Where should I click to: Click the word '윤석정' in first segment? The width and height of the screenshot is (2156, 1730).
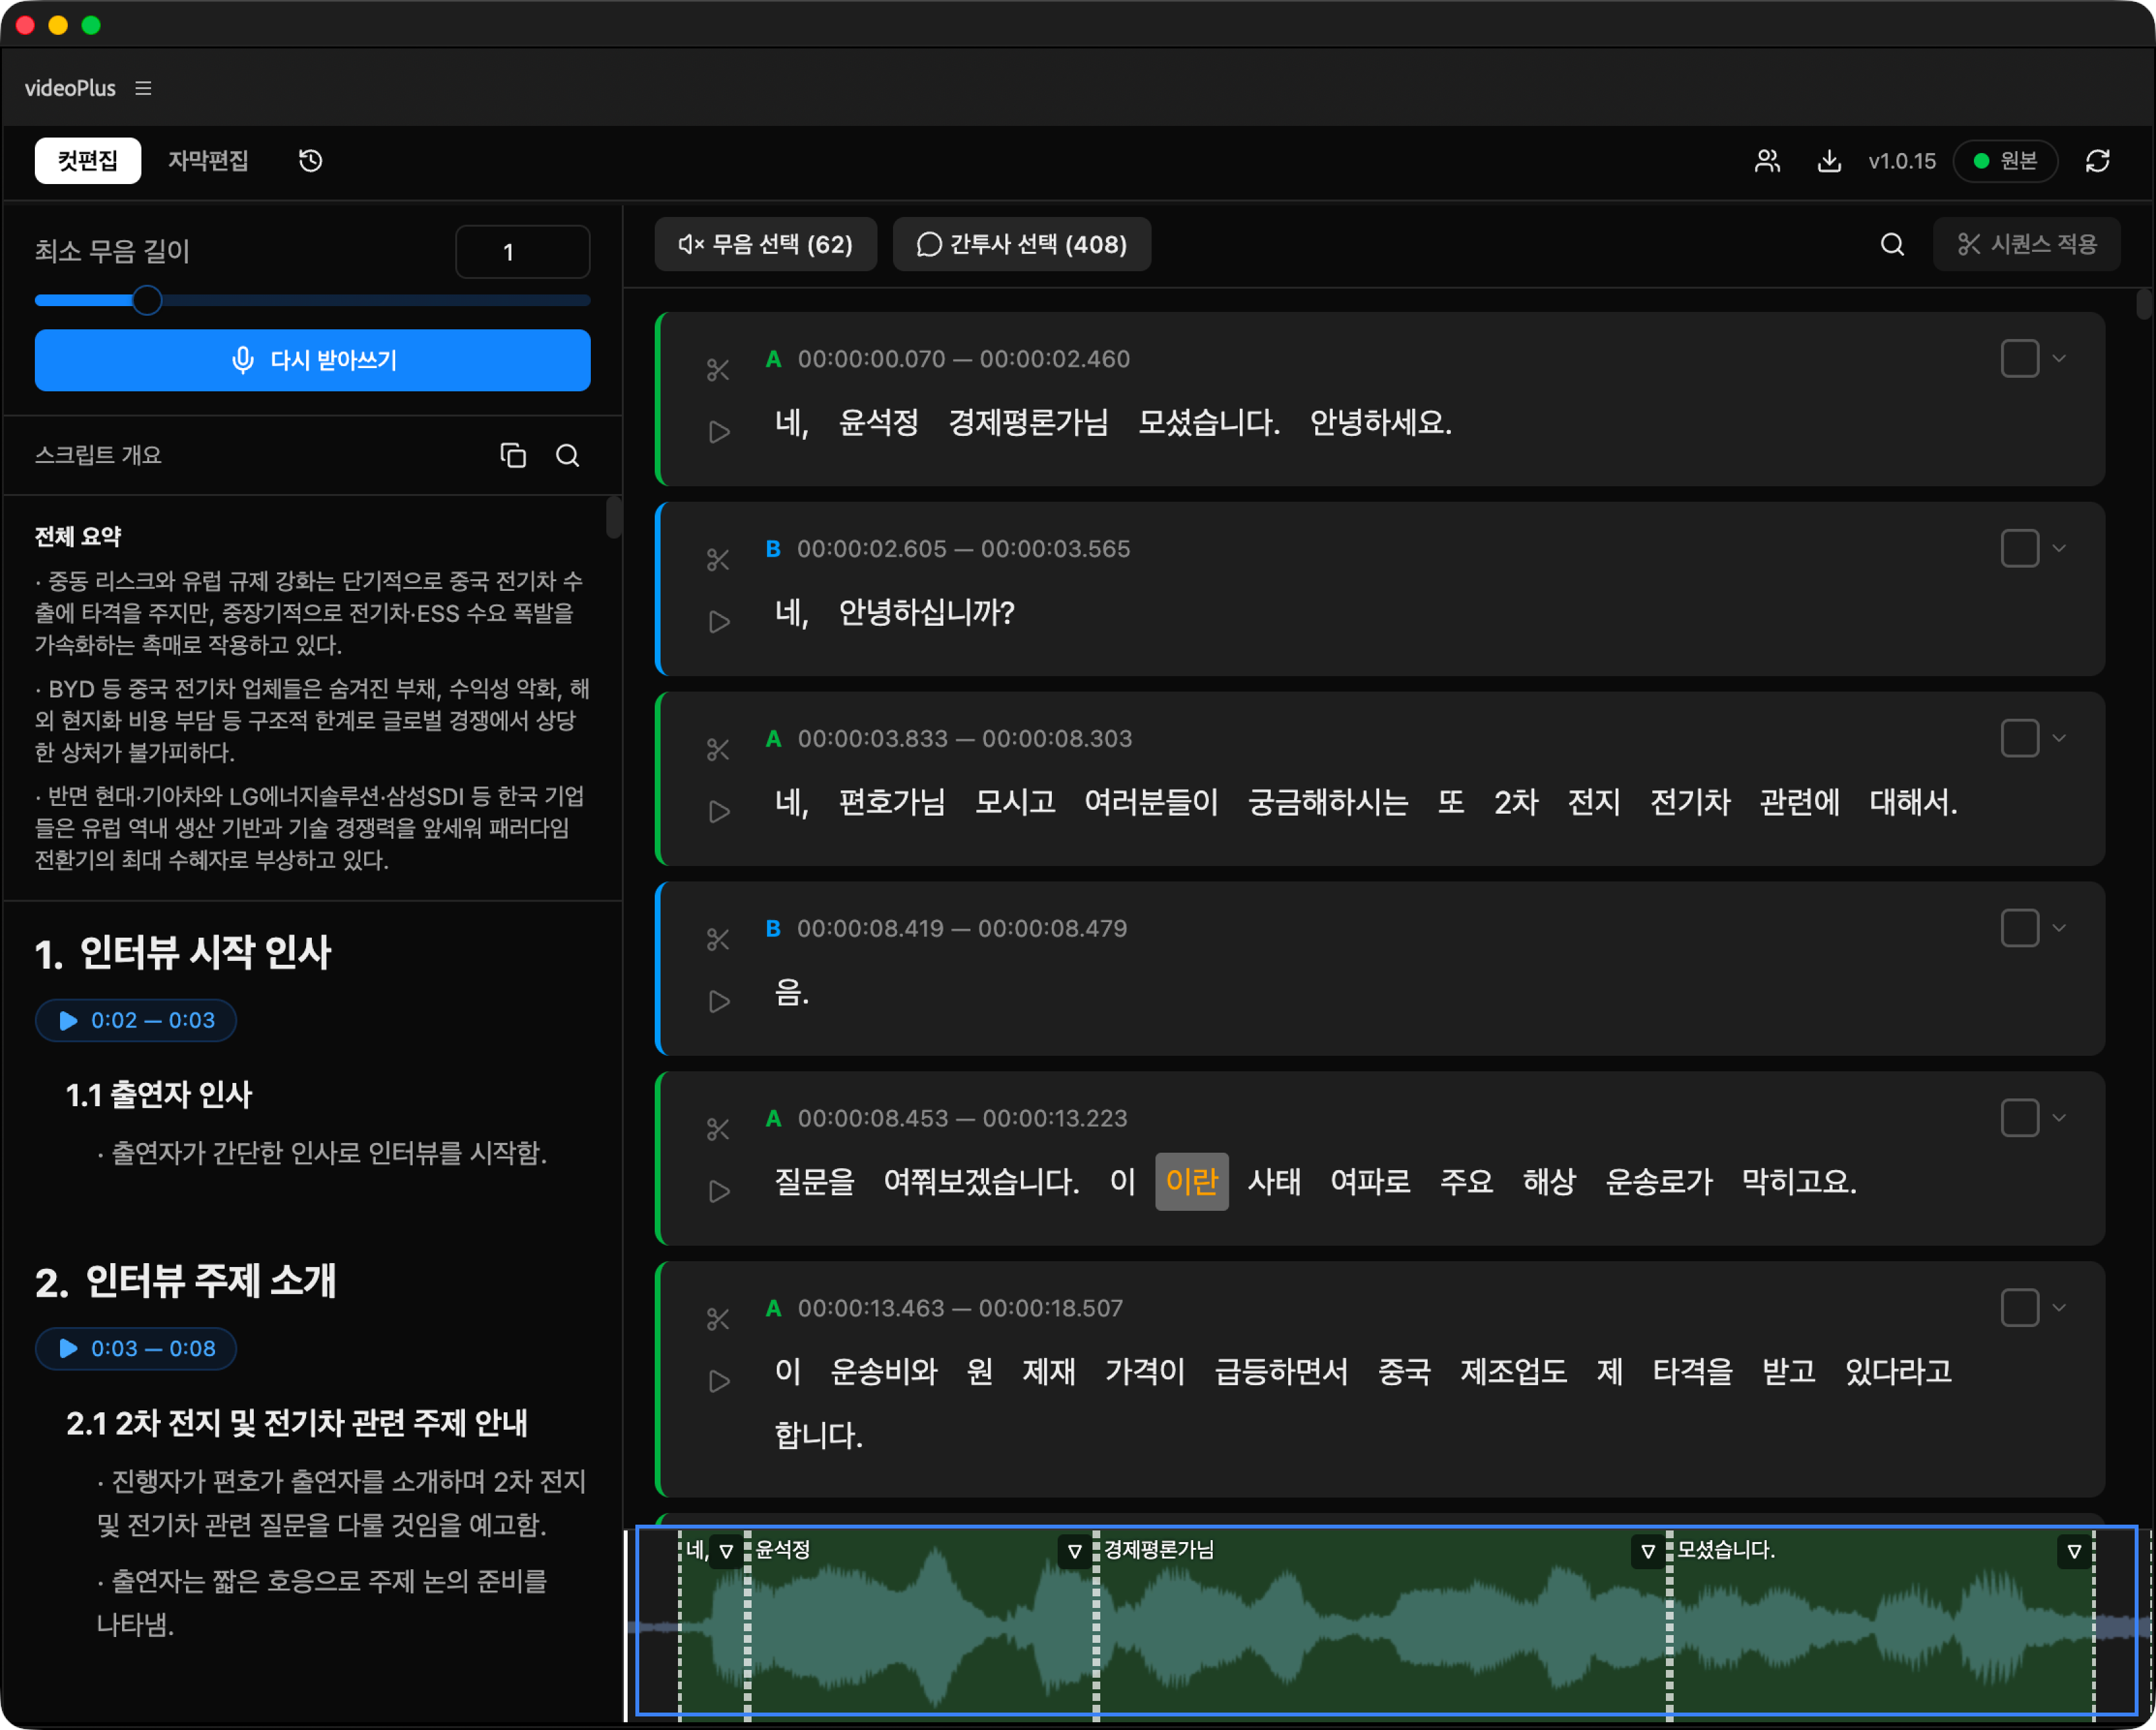click(x=878, y=422)
